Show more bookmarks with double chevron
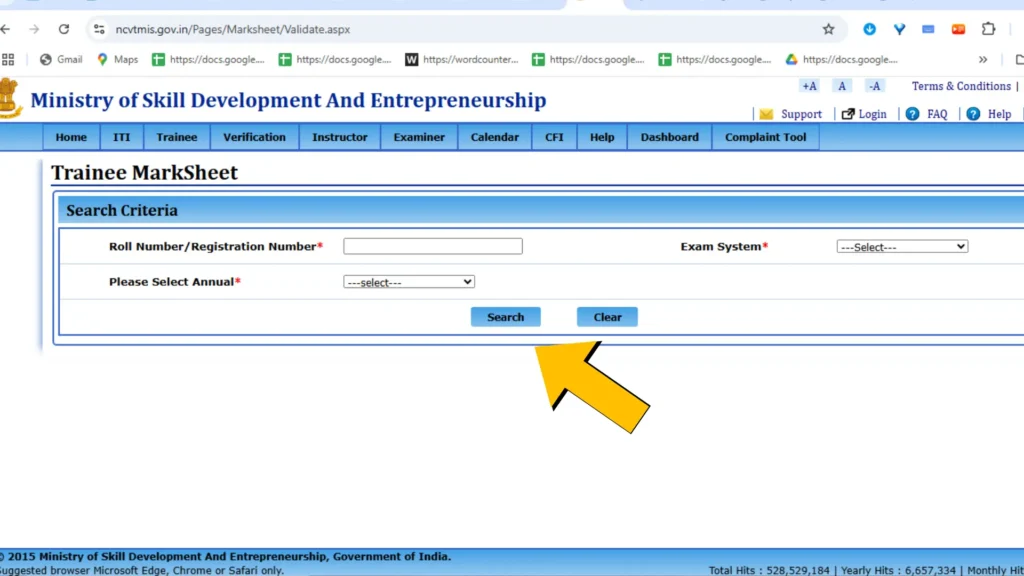 (983, 59)
